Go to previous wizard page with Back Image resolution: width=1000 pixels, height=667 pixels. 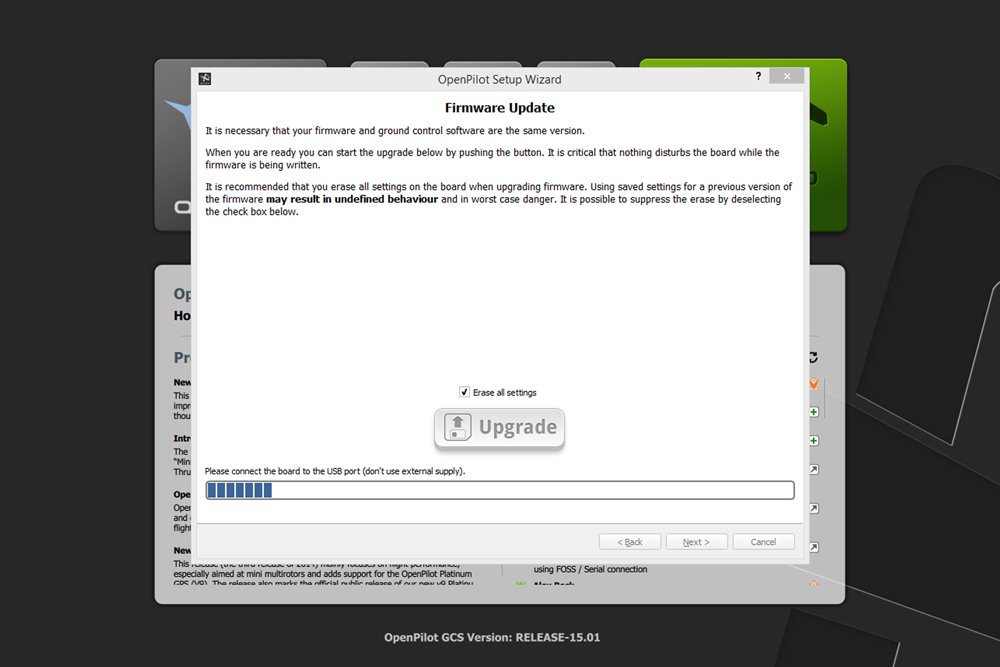629,542
